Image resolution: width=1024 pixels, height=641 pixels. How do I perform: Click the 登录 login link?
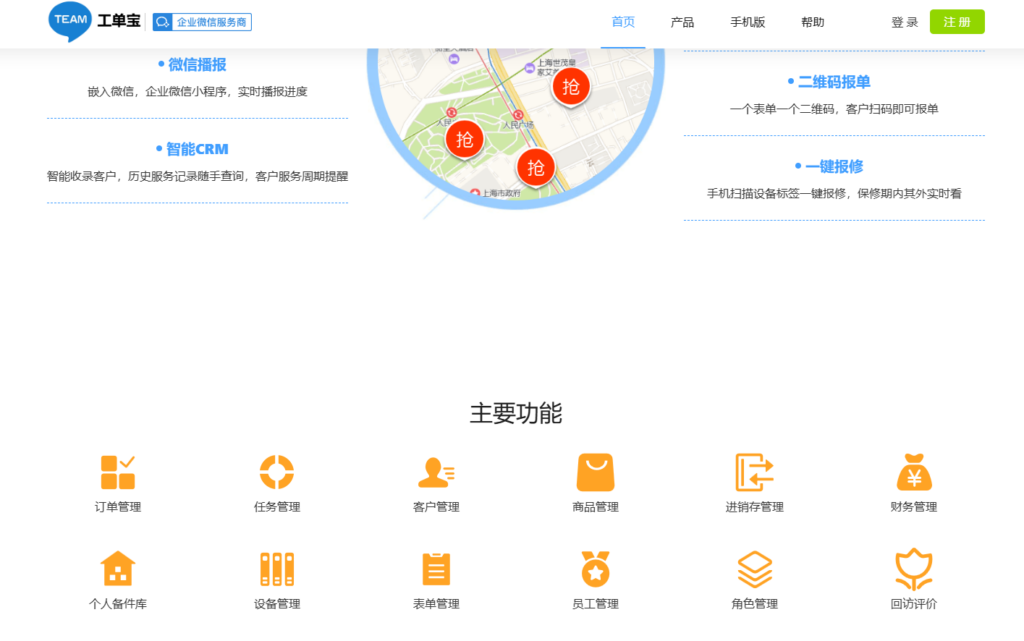[904, 22]
